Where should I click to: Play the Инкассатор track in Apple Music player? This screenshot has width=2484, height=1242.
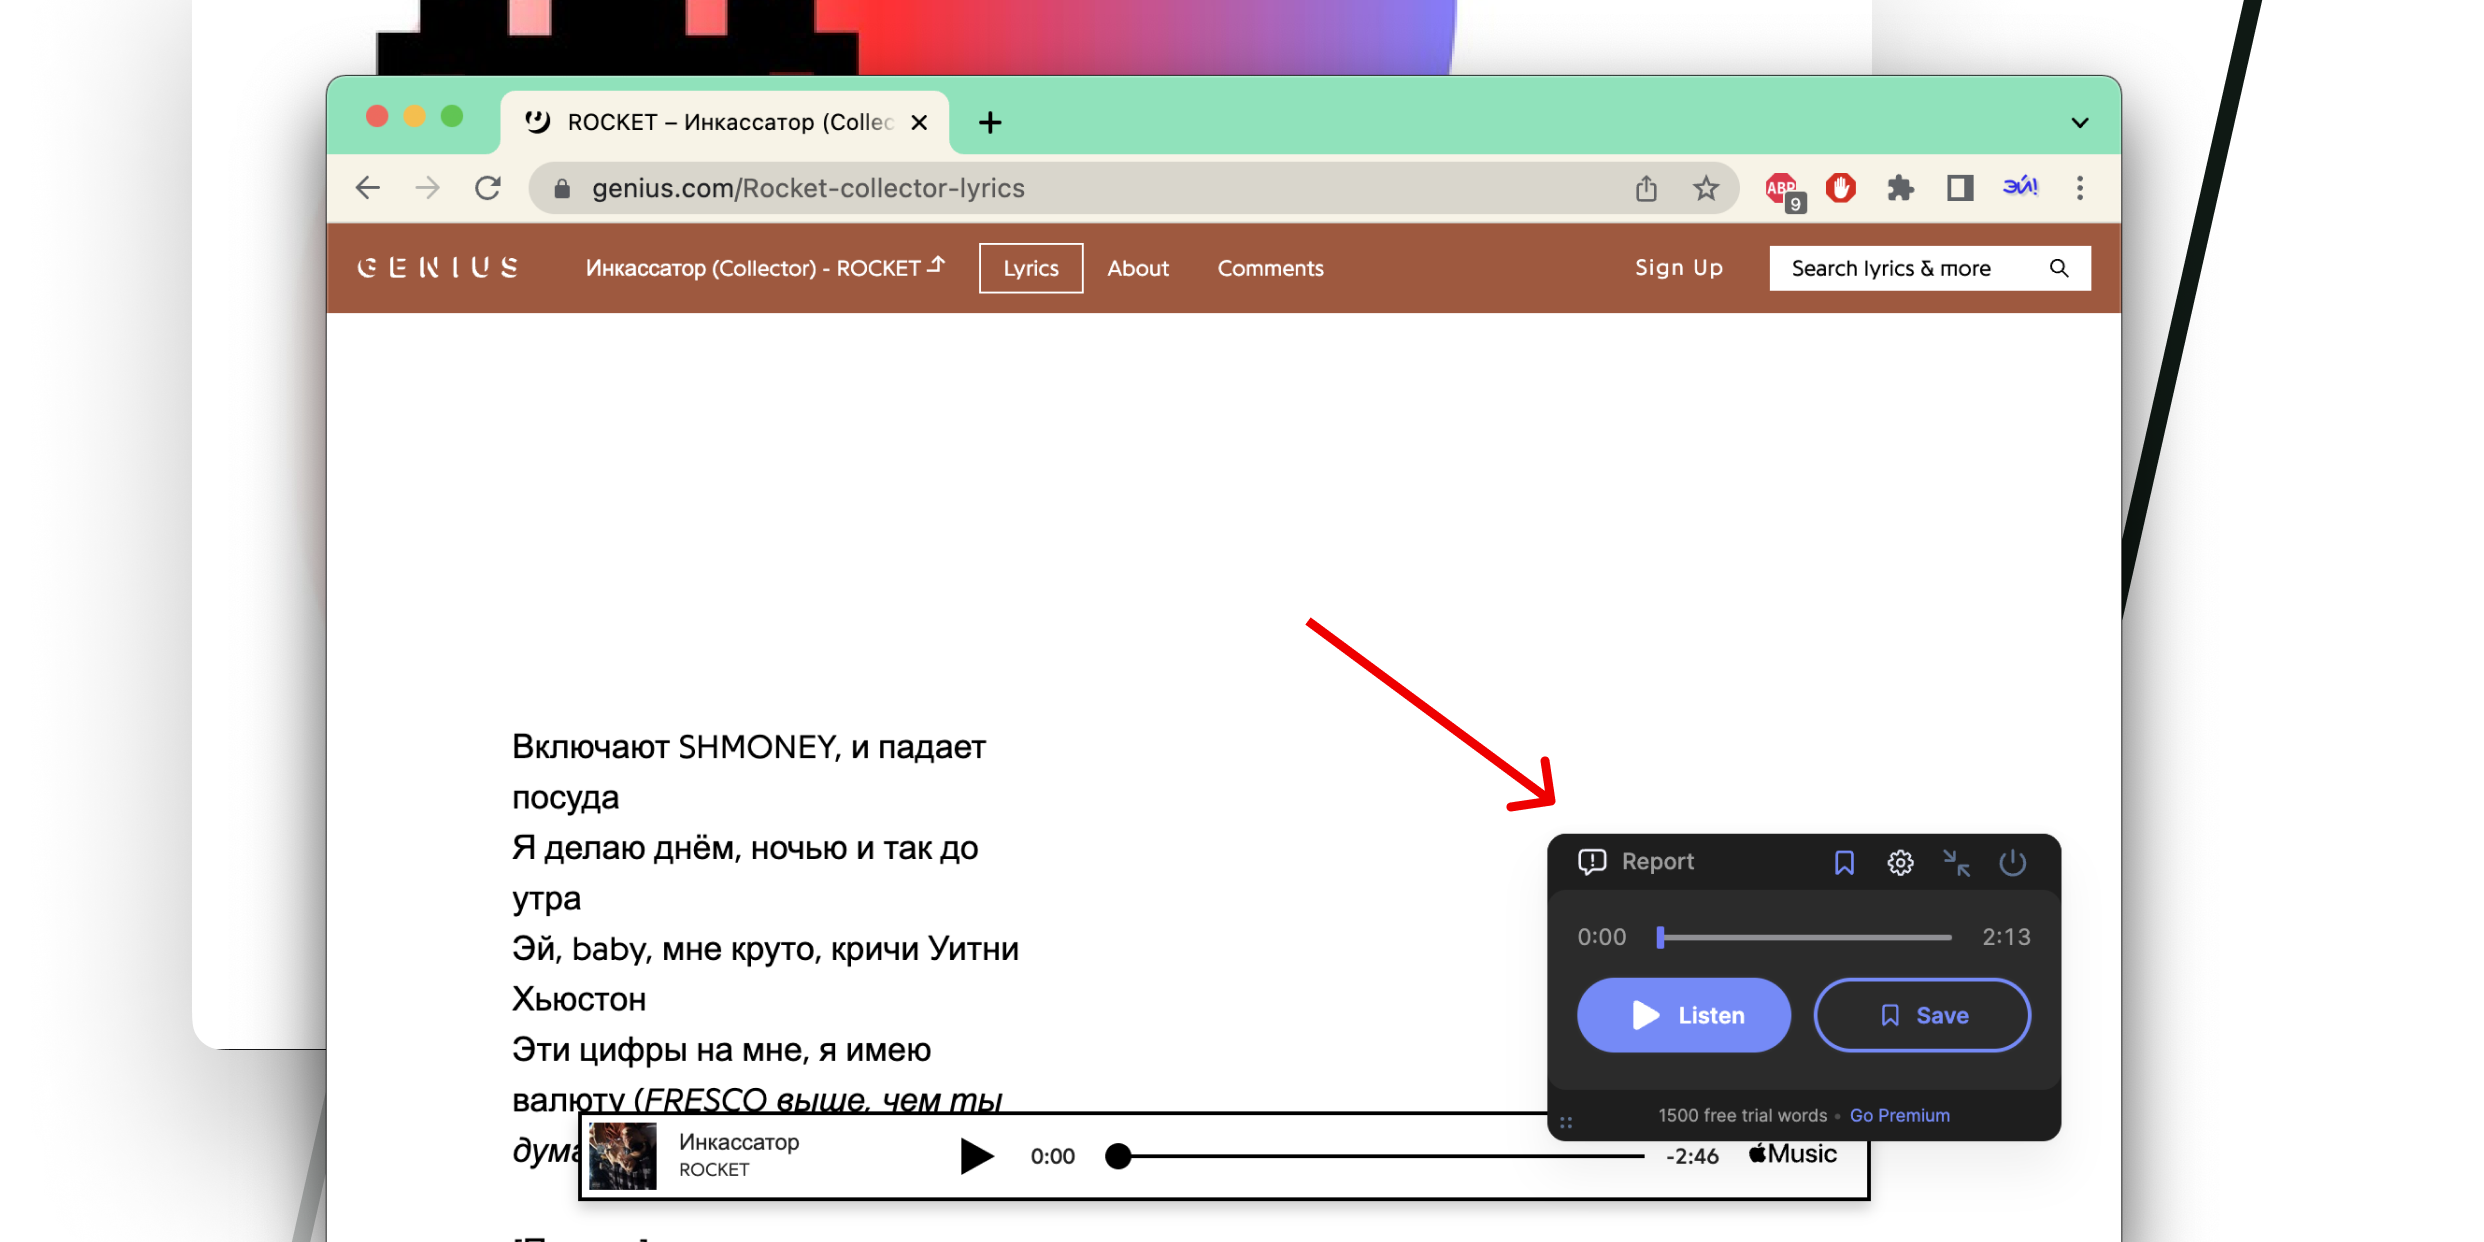[x=976, y=1156]
